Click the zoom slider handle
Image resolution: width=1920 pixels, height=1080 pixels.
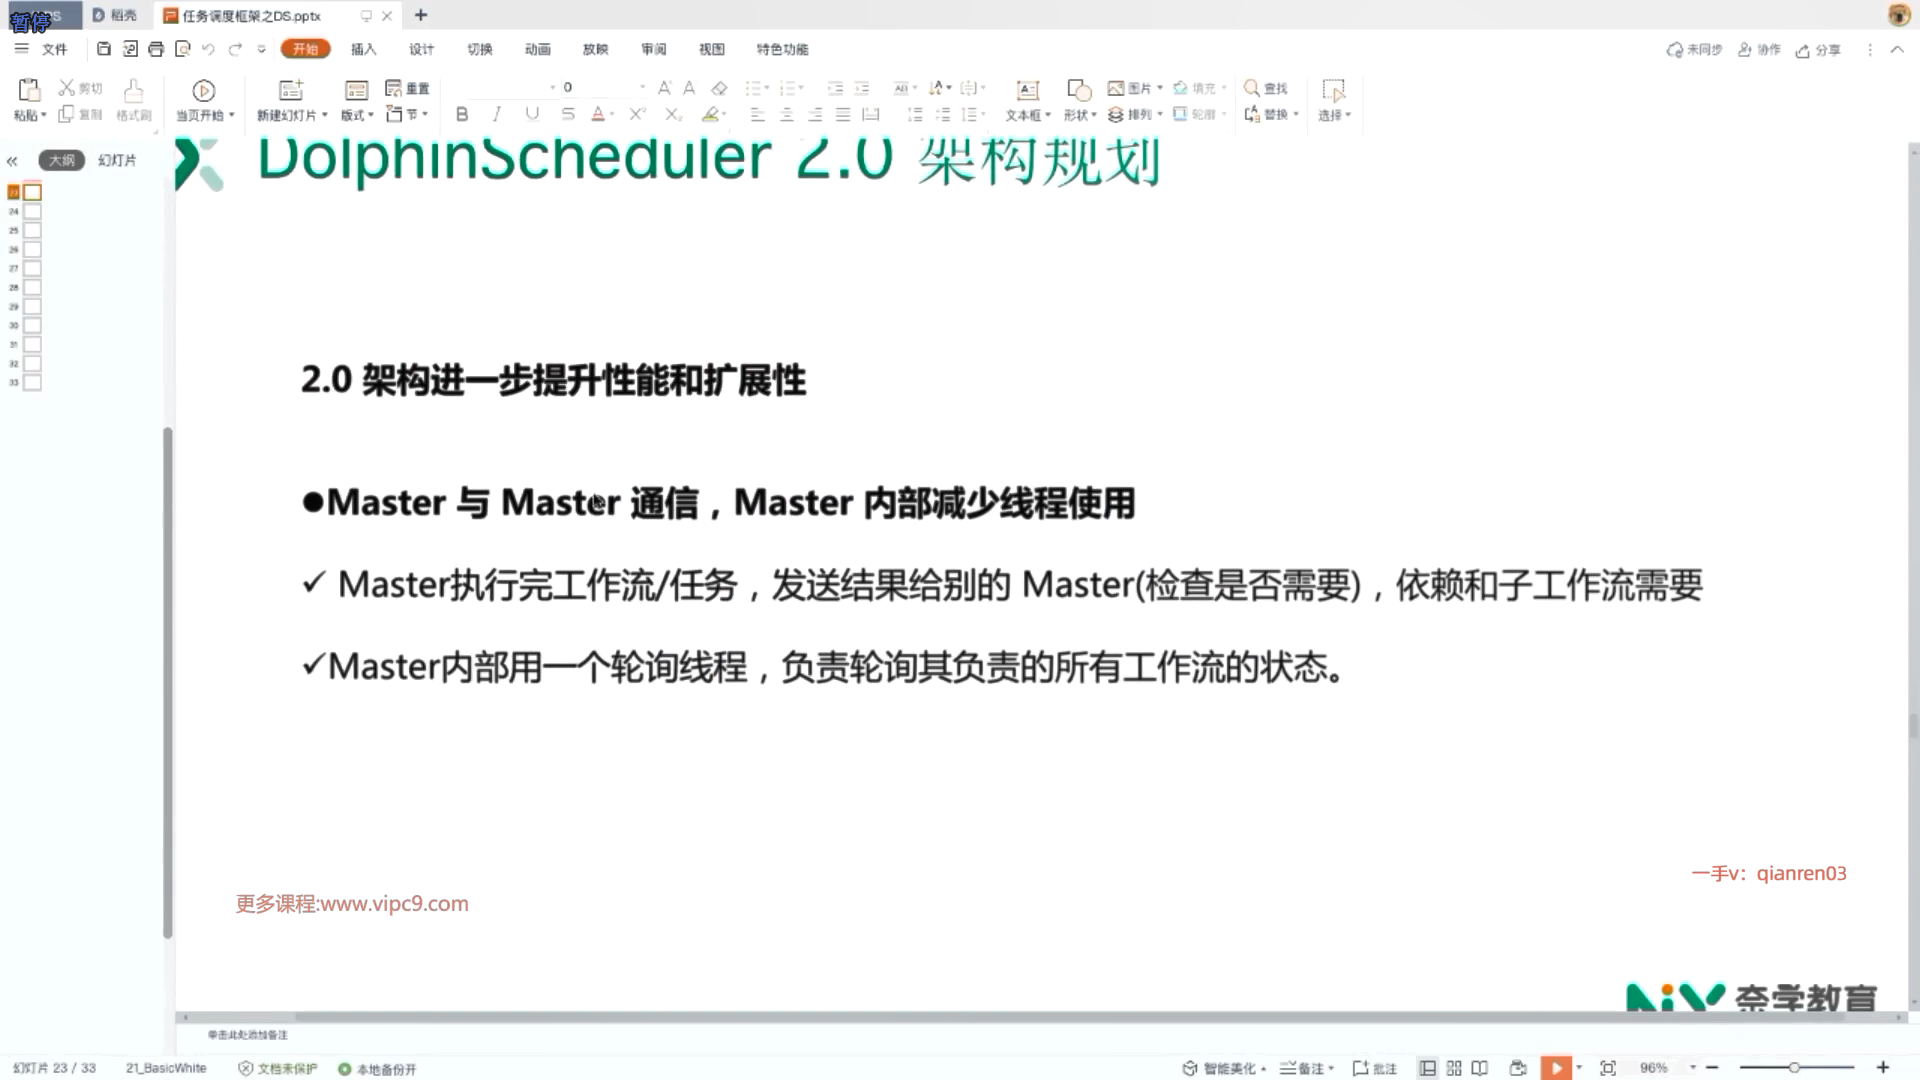pyautogui.click(x=1794, y=1068)
